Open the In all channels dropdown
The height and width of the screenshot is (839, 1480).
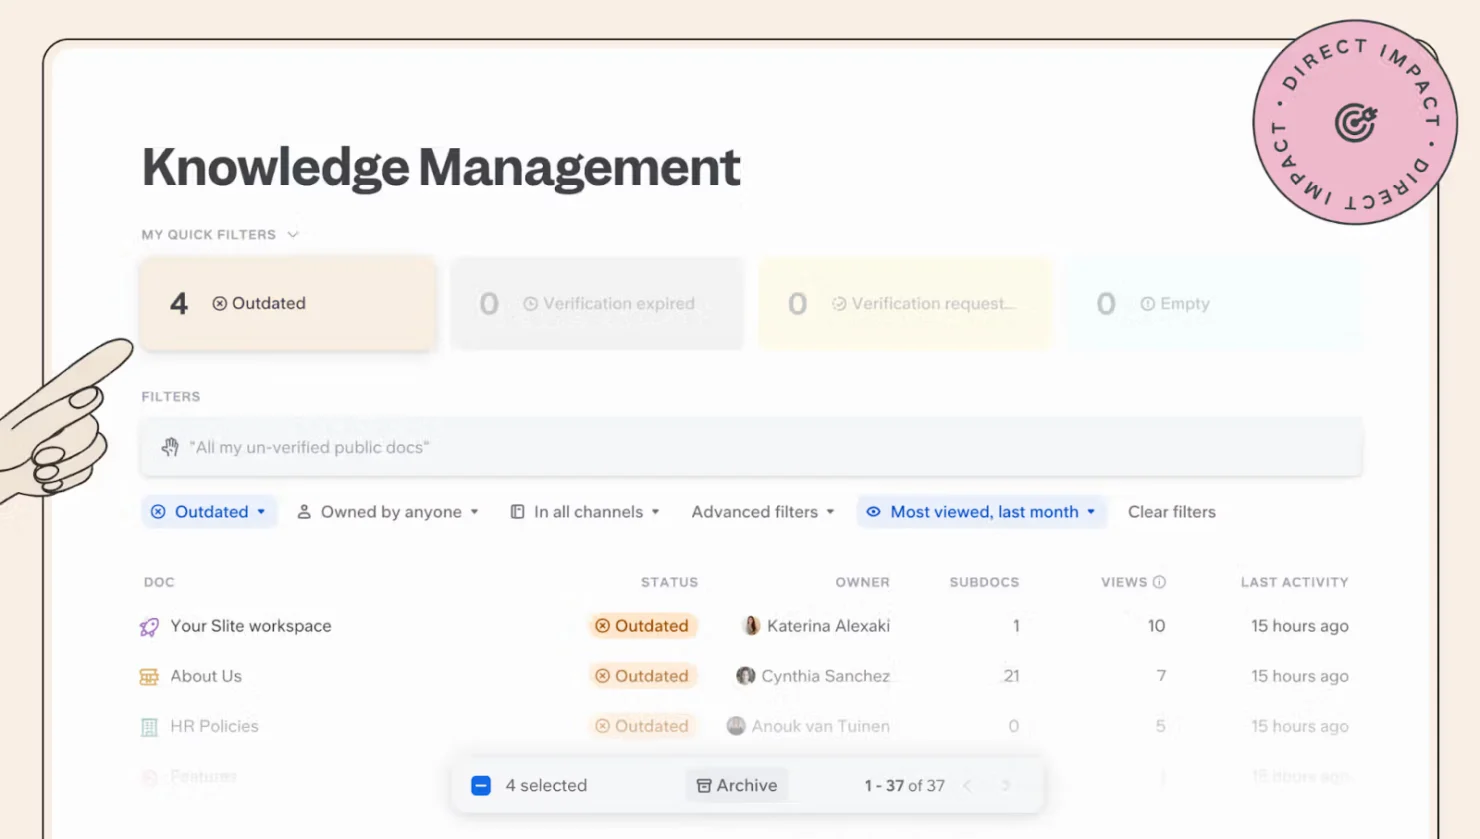[x=585, y=512]
